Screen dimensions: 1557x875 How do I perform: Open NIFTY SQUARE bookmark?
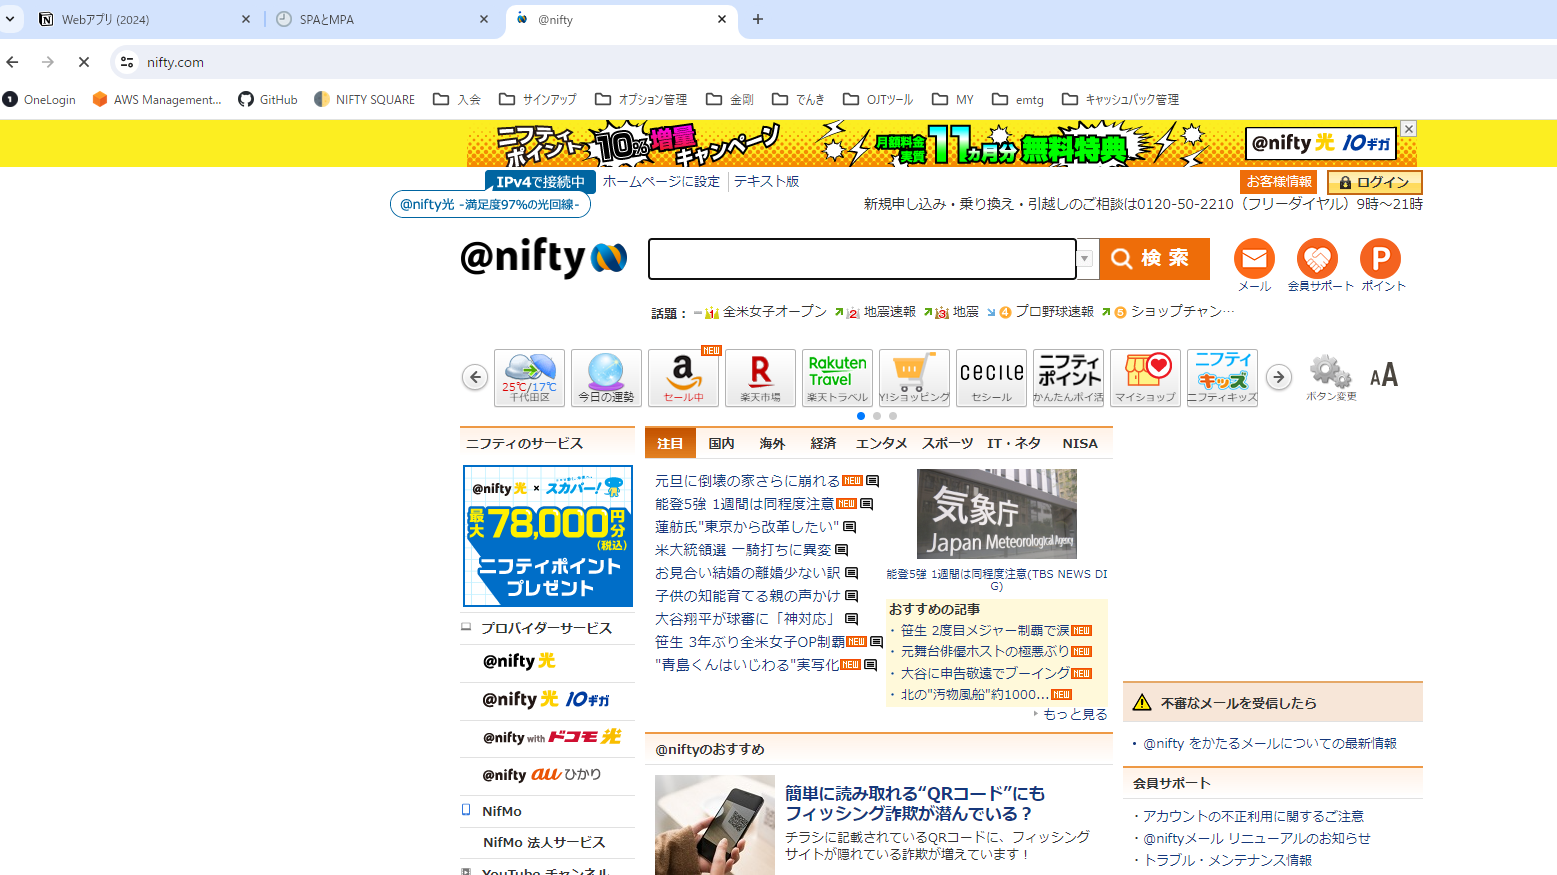[x=364, y=99]
